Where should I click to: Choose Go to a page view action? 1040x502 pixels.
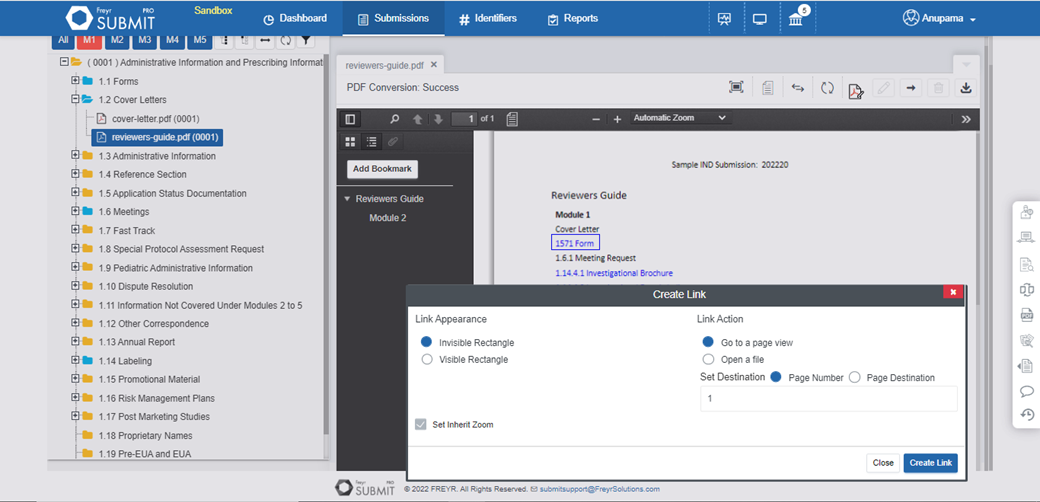pos(708,343)
